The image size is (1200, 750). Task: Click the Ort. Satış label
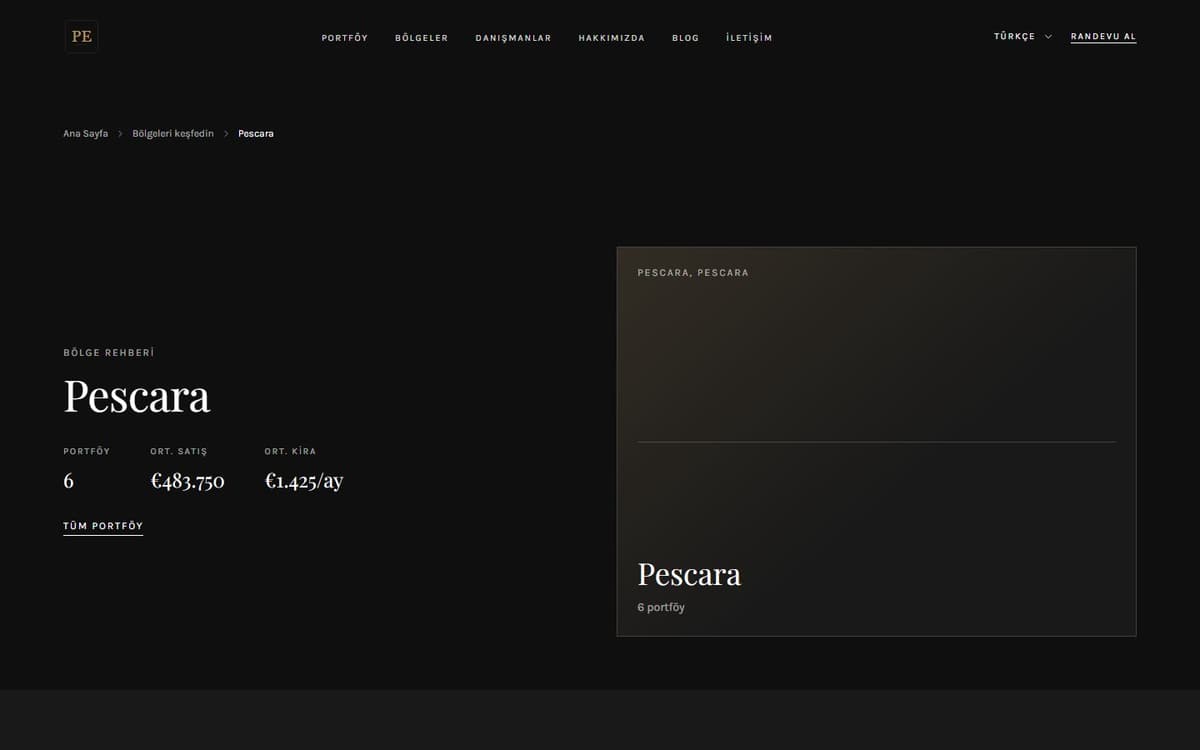tap(179, 451)
